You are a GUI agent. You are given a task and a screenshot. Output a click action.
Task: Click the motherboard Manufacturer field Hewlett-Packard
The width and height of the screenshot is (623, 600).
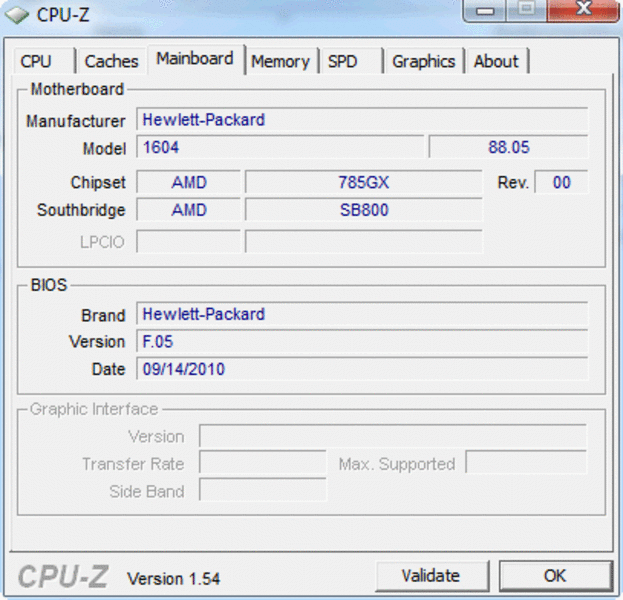pyautogui.click(x=362, y=119)
